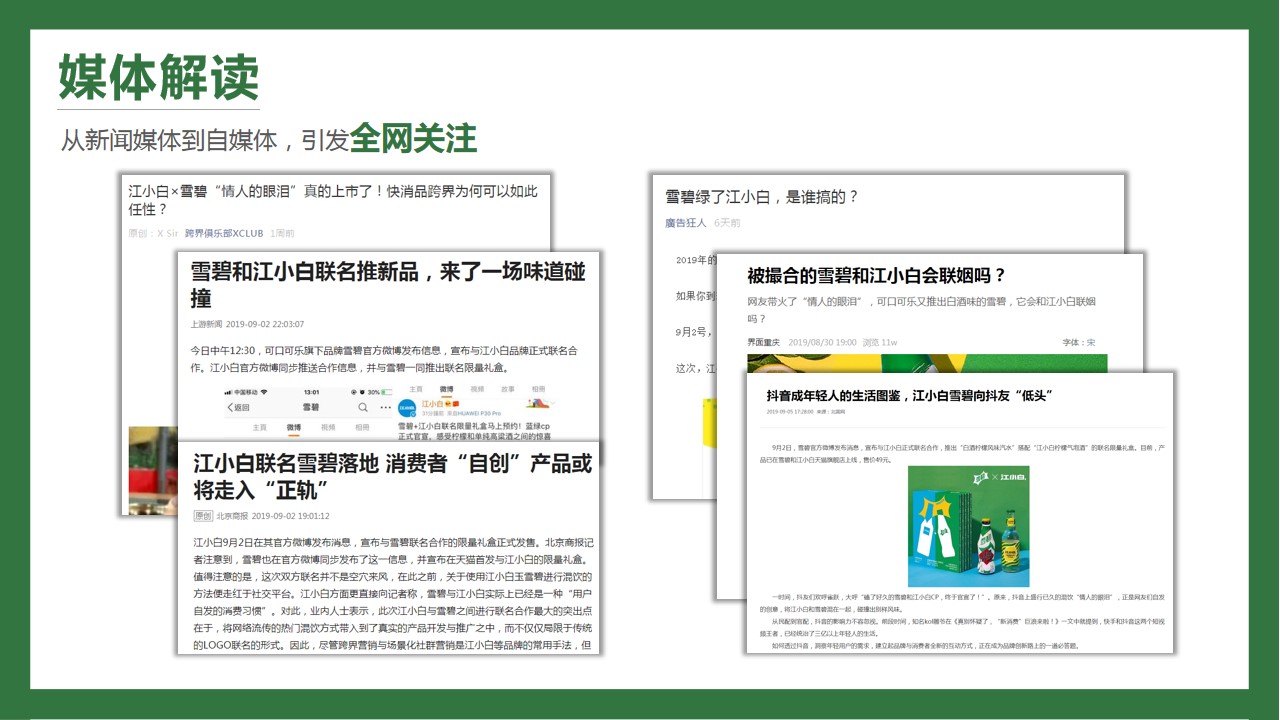This screenshot has height=720, width=1280.
Task: Click the 媒体解读 slide title
Action: pyautogui.click(x=159, y=77)
